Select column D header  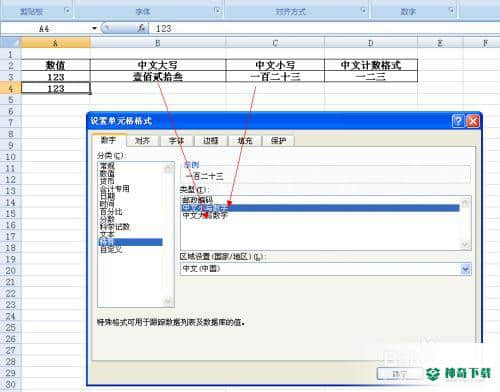click(371, 43)
